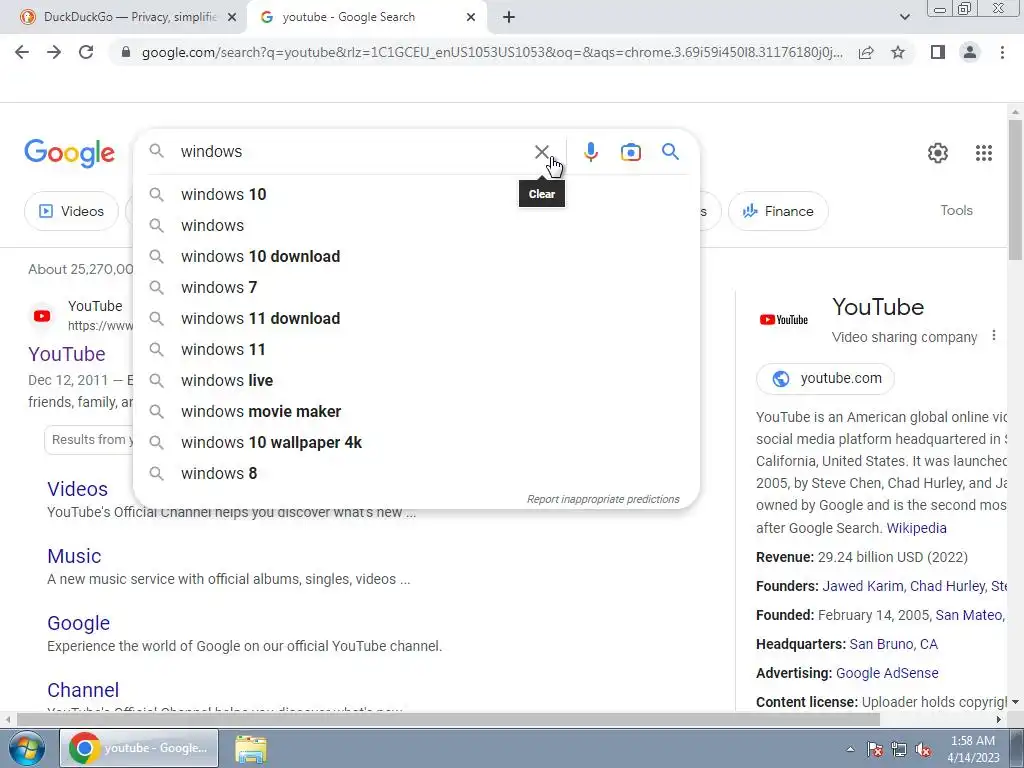Filter results by Videos
The width and height of the screenshot is (1024, 768).
point(71,211)
